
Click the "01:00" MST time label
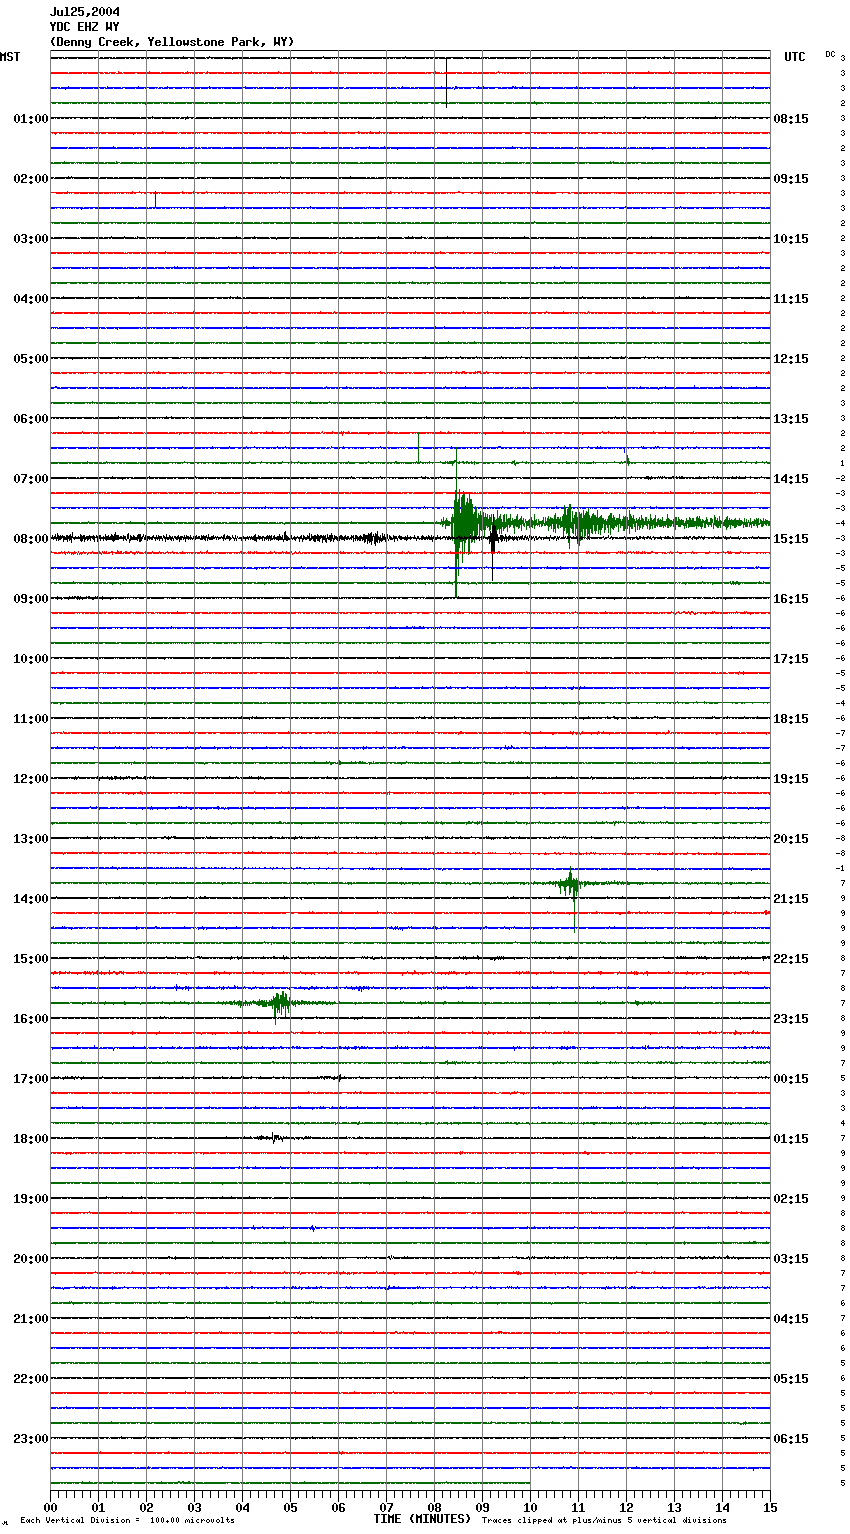(31, 119)
